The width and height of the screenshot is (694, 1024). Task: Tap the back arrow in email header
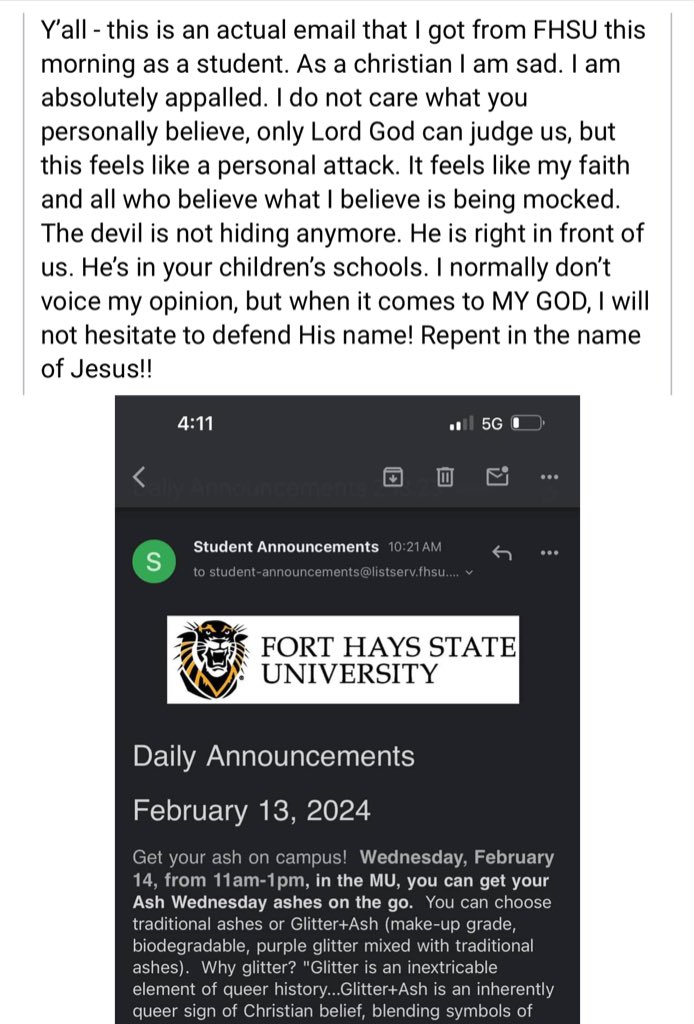click(x=138, y=477)
